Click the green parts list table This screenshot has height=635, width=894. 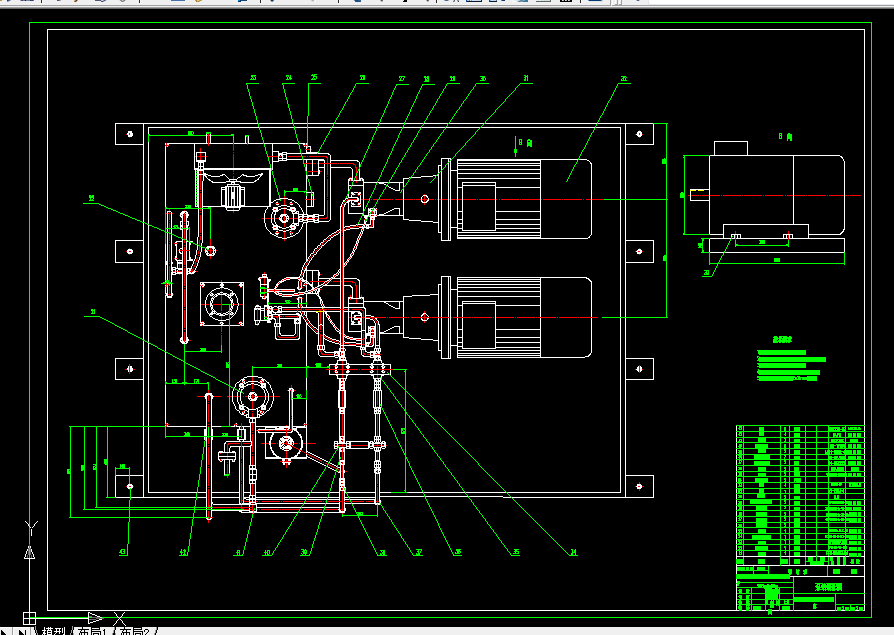tap(800, 495)
